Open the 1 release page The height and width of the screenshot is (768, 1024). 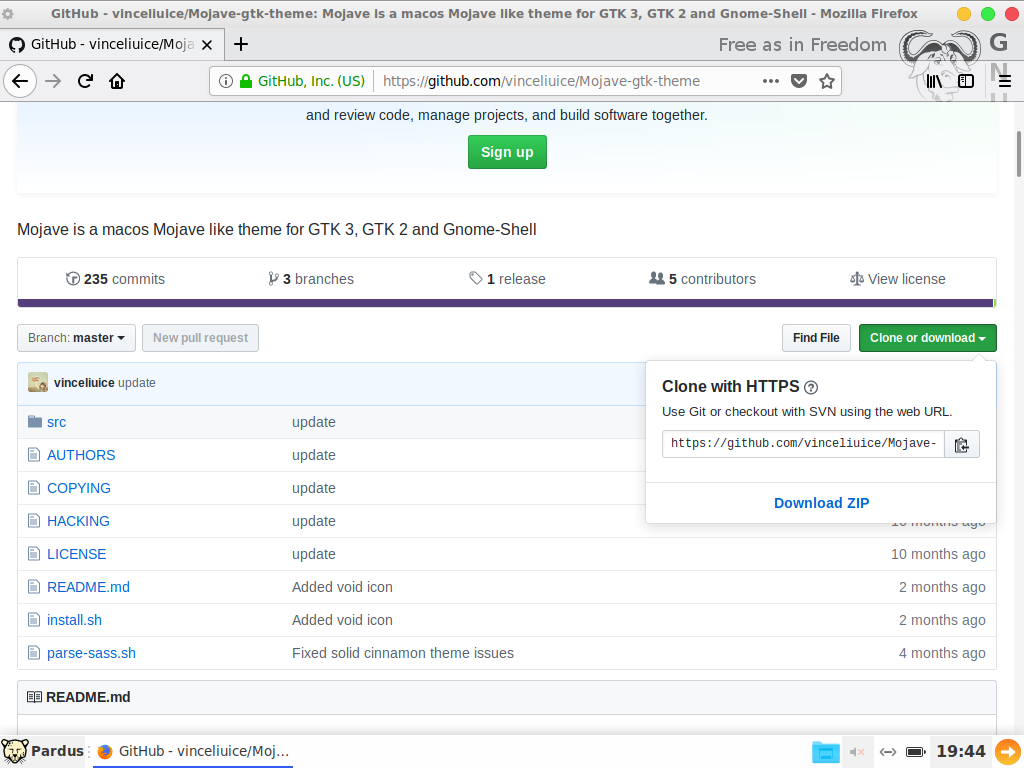coord(507,279)
